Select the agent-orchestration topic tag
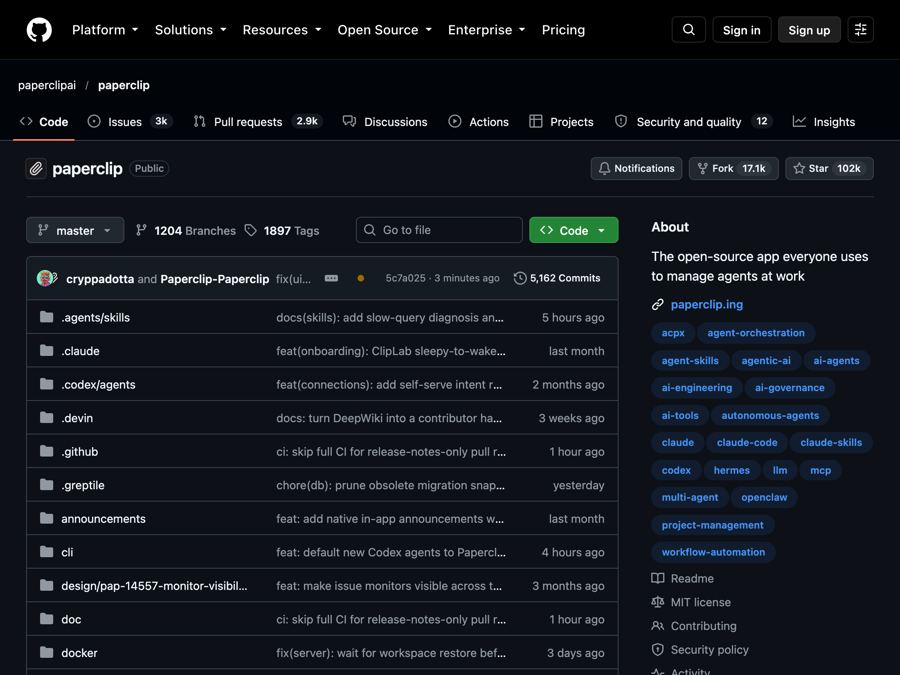The height and width of the screenshot is (675, 900). 756,333
